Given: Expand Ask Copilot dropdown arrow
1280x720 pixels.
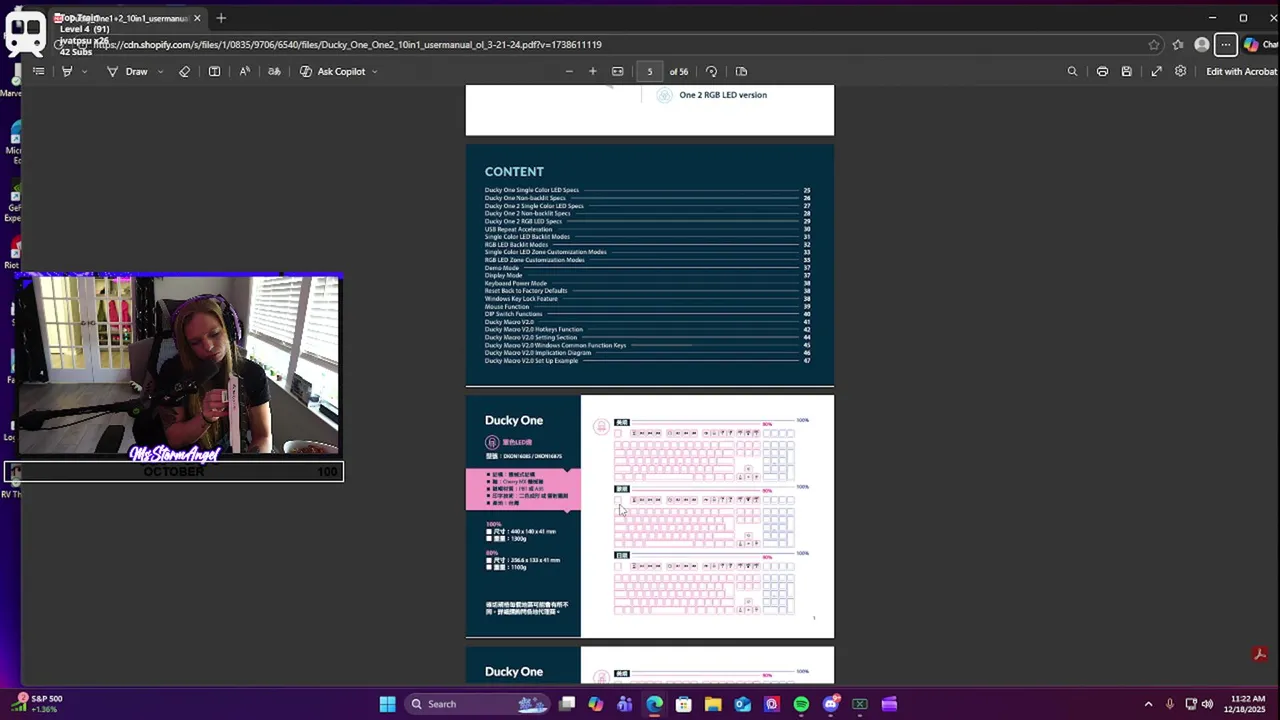Looking at the screenshot, I should tap(375, 71).
